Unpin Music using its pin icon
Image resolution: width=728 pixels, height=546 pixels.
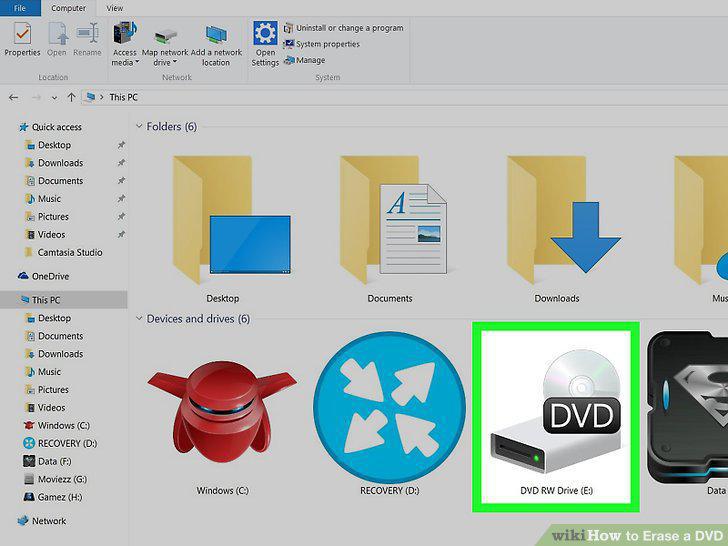[x=121, y=199]
